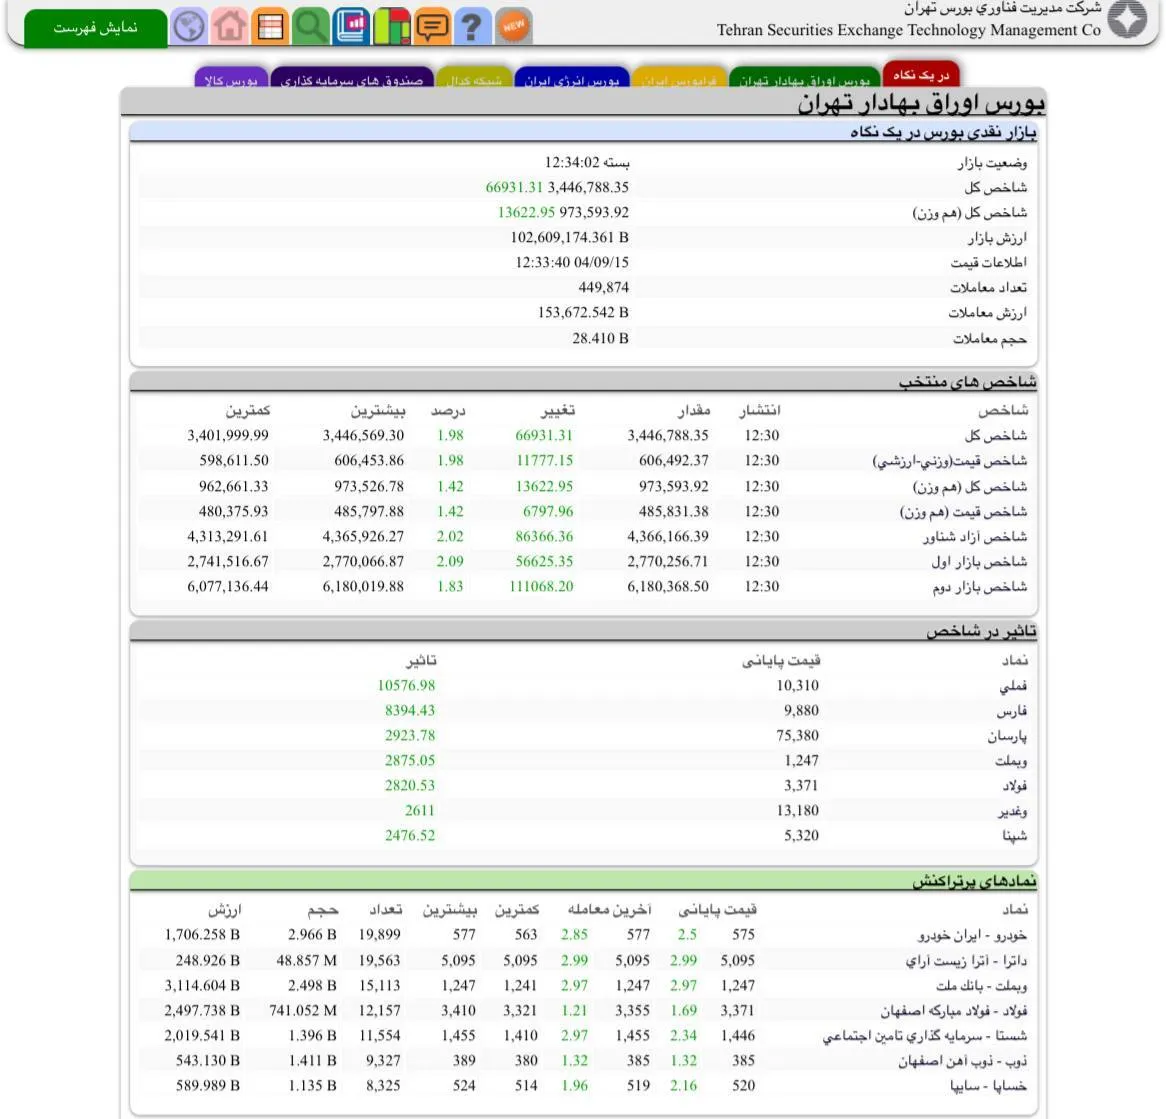Click trade count value 449,874
Image resolution: width=1166 pixels, height=1119 pixels.
[x=604, y=287]
